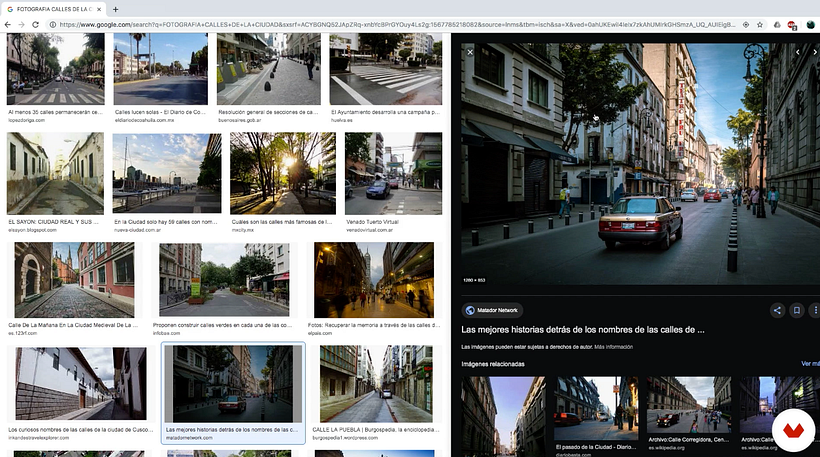
Task: Select the FOTOGRAFIA CALLES DE LA tab
Action: [x=53, y=9]
